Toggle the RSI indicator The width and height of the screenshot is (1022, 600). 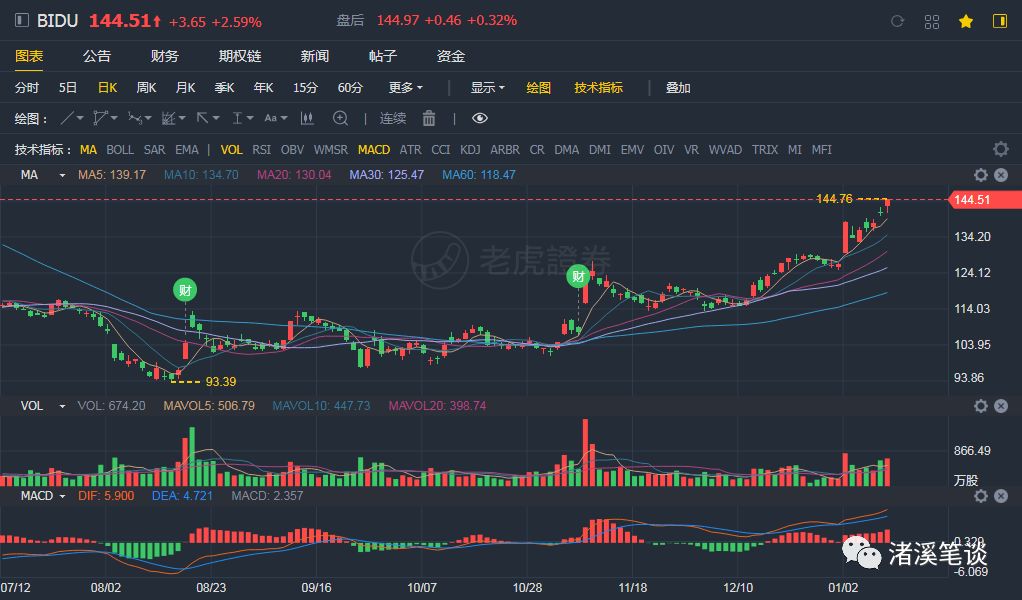coord(261,150)
